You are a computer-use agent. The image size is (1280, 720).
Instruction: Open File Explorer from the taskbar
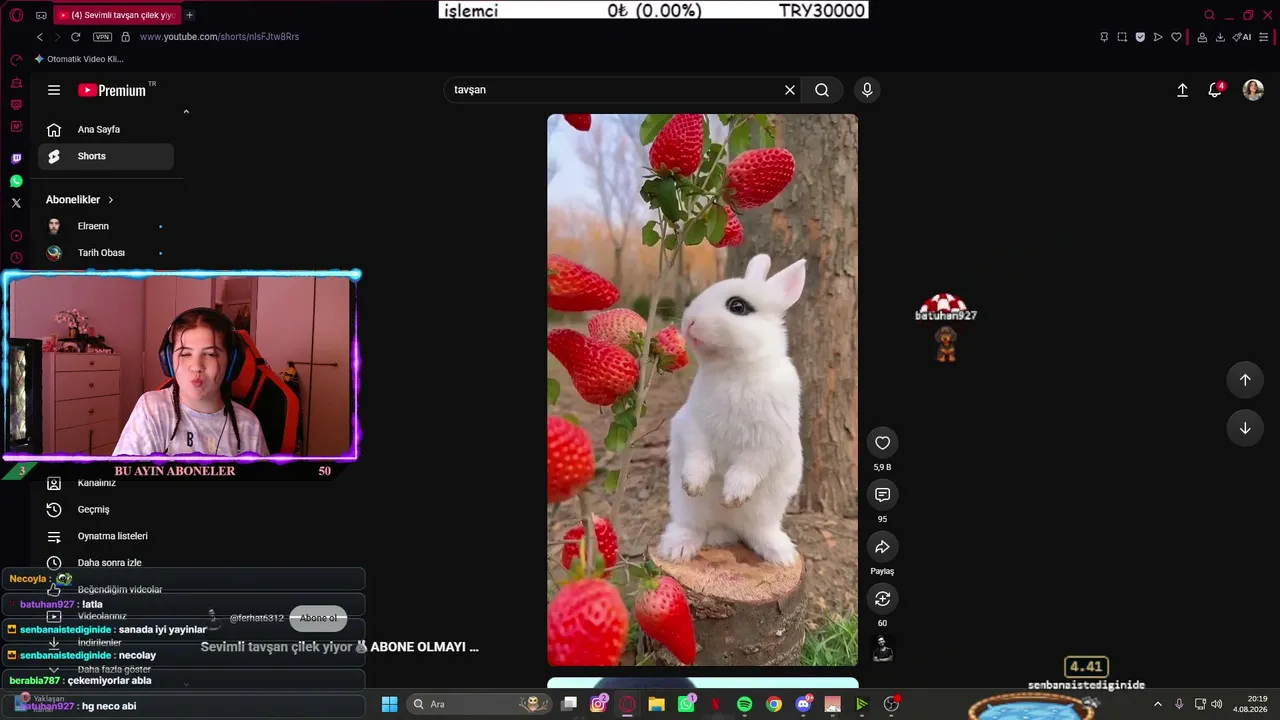click(x=657, y=704)
